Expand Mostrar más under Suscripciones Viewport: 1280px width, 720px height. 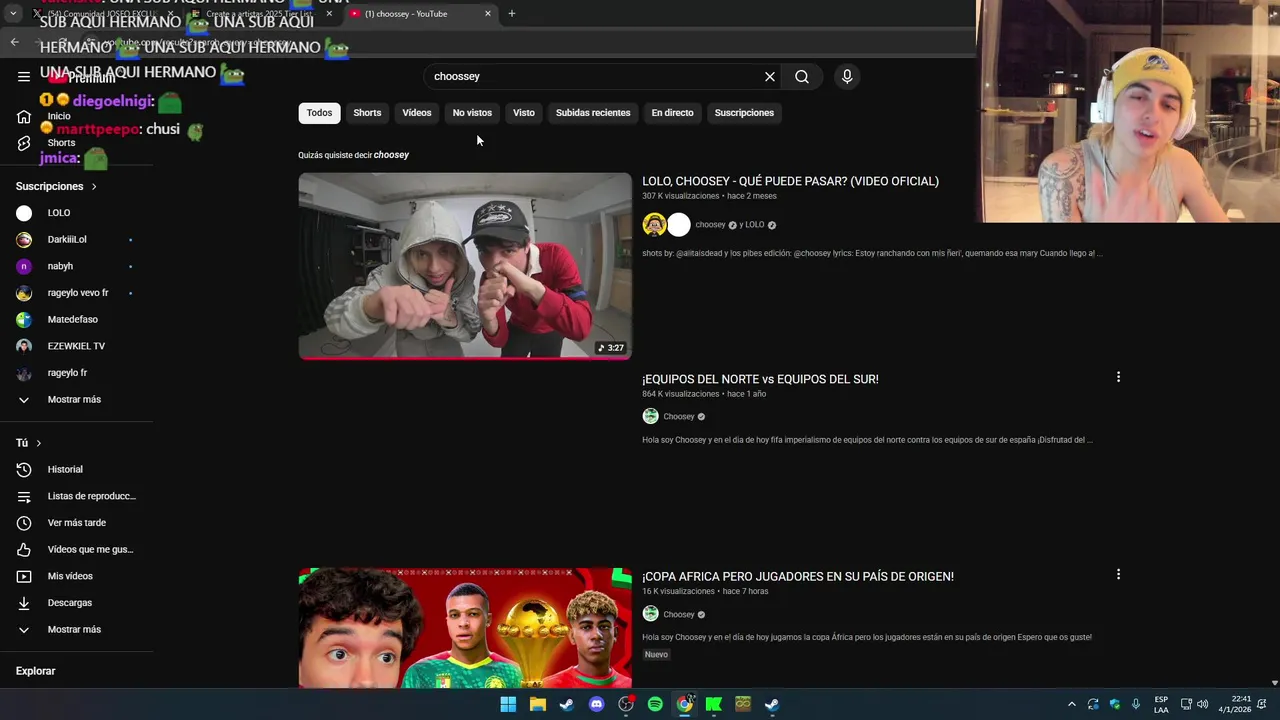pyautogui.click(x=76, y=399)
